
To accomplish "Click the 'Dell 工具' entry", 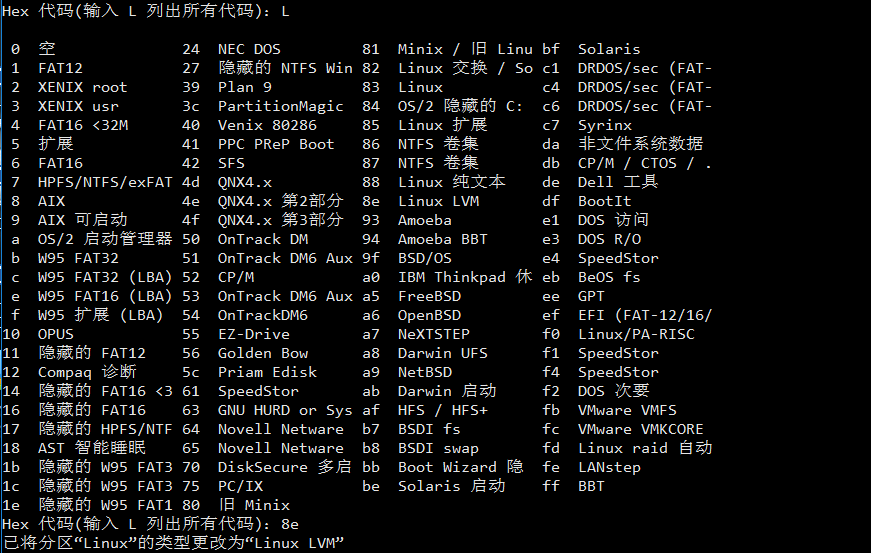I will pyautogui.click(x=618, y=182).
